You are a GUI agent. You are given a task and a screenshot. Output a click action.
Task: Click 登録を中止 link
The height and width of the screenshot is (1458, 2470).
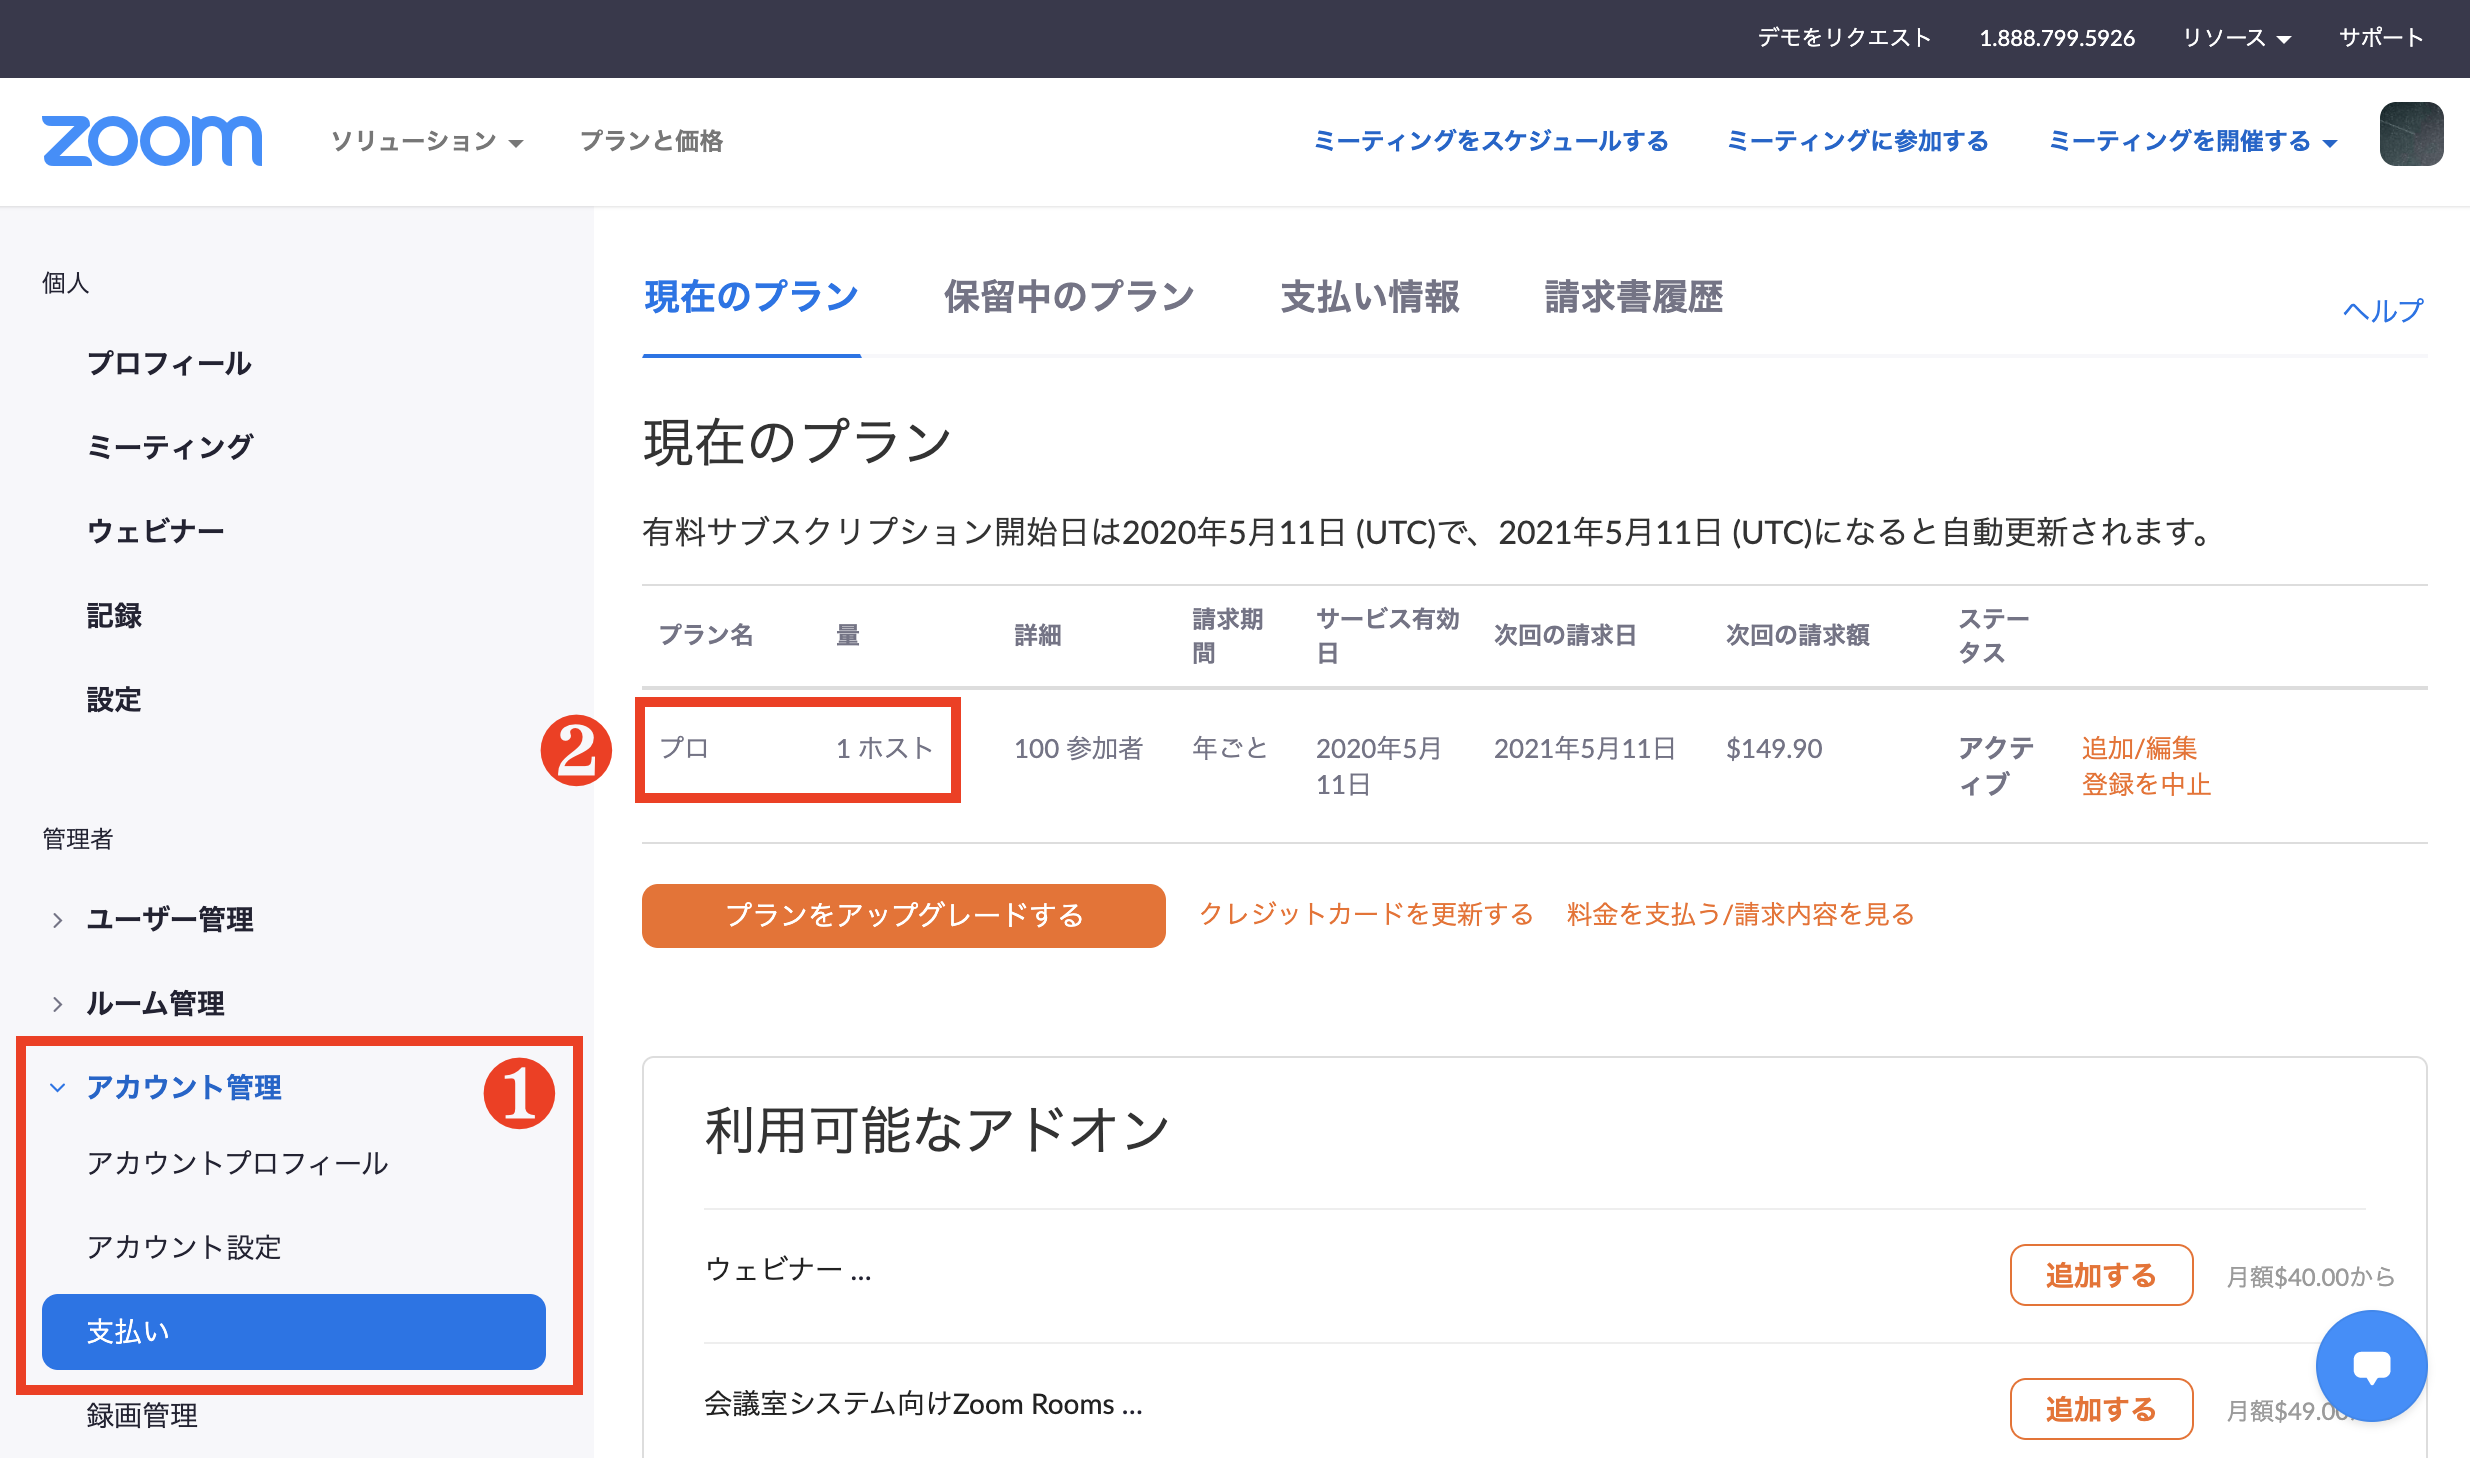pyautogui.click(x=2146, y=784)
